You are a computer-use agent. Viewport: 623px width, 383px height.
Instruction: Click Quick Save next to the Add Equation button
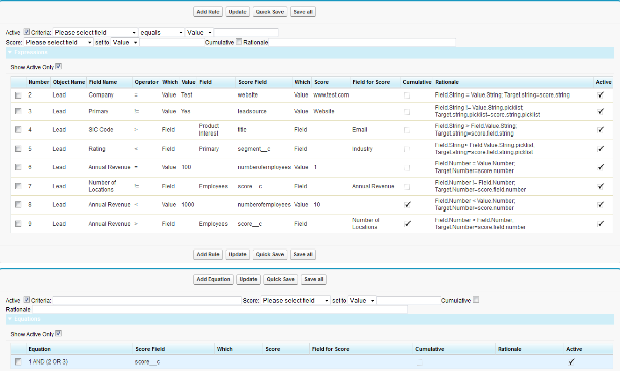coord(281,279)
